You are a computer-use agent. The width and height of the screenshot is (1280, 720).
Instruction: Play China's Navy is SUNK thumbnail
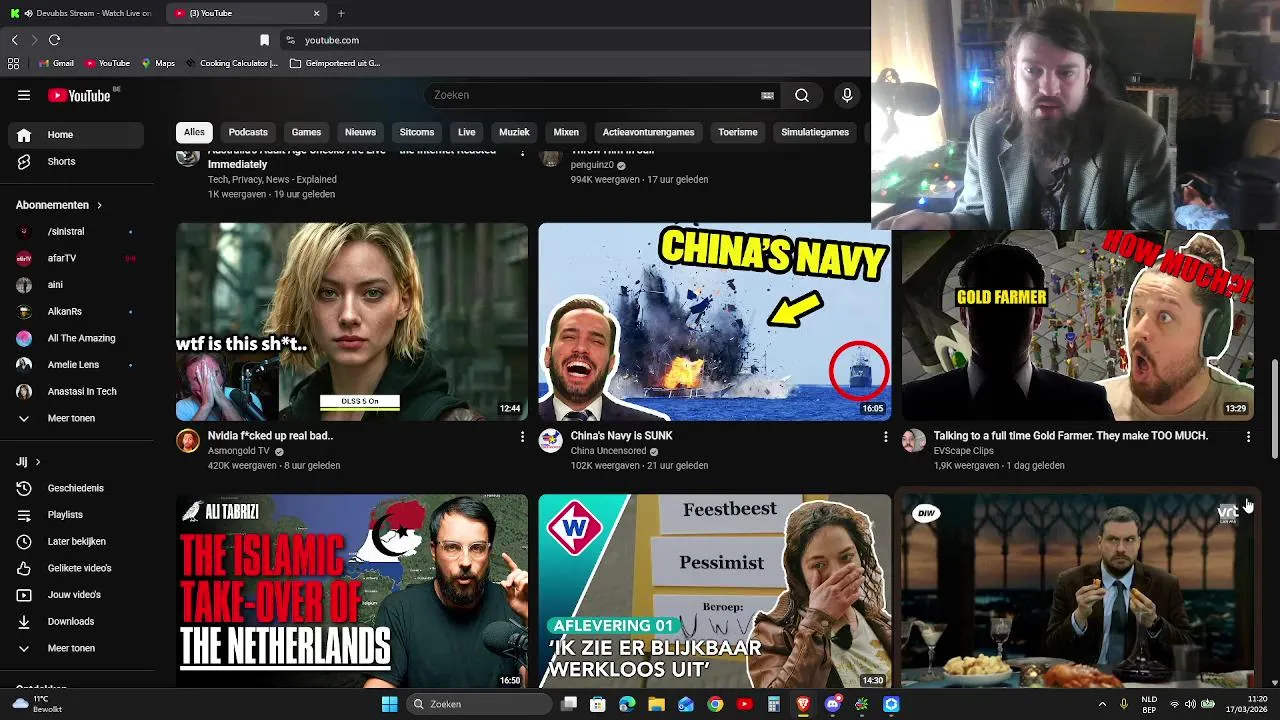click(x=715, y=322)
